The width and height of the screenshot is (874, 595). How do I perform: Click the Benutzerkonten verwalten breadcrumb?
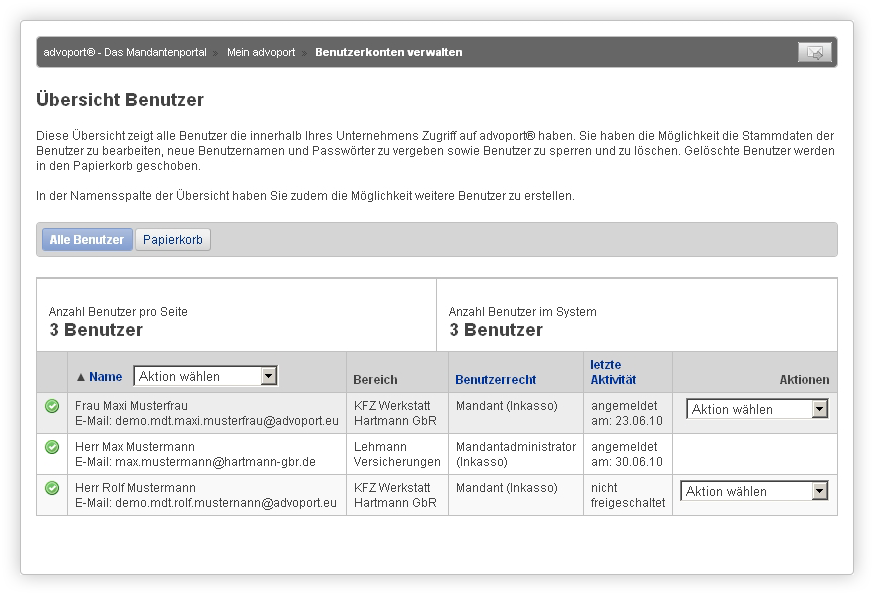pos(389,52)
